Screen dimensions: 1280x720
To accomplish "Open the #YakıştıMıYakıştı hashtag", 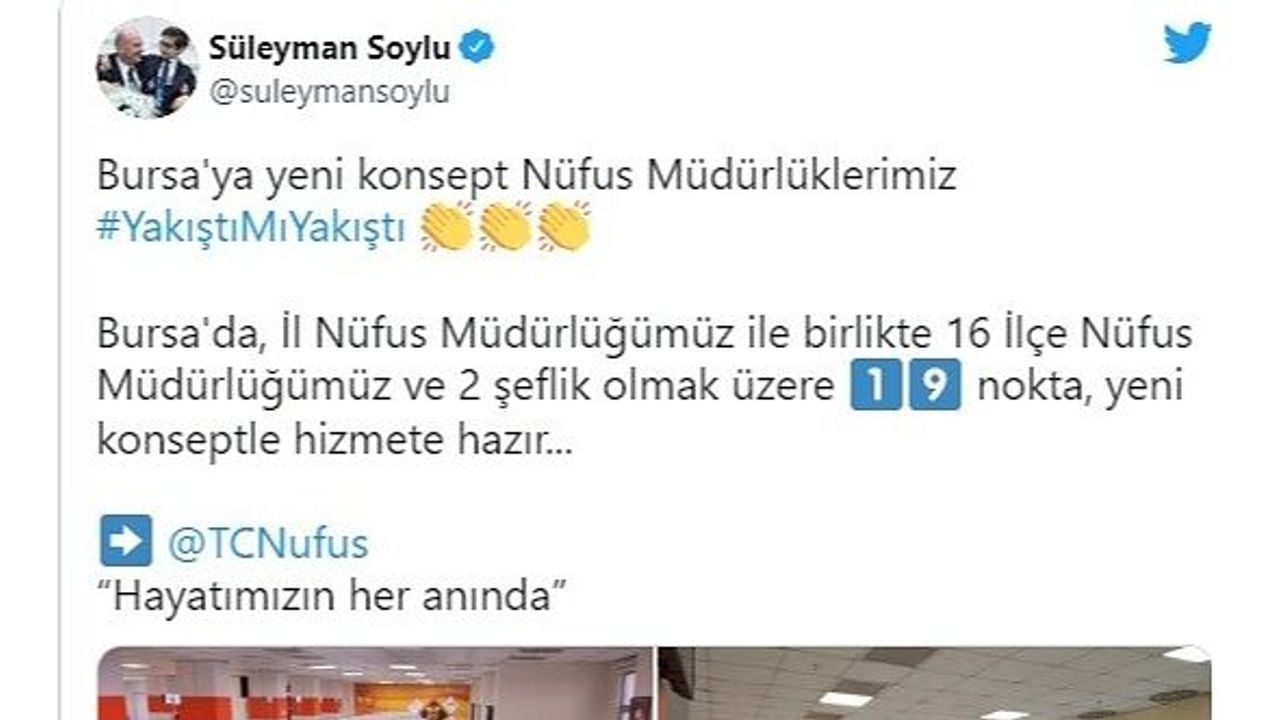I will [252, 228].
